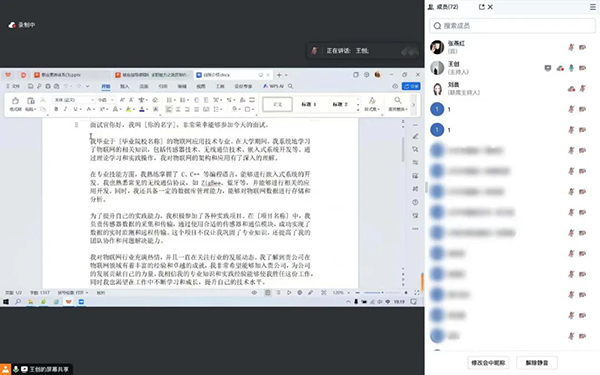
Task: Toggle the camera icon for host 王创
Action: point(582,68)
